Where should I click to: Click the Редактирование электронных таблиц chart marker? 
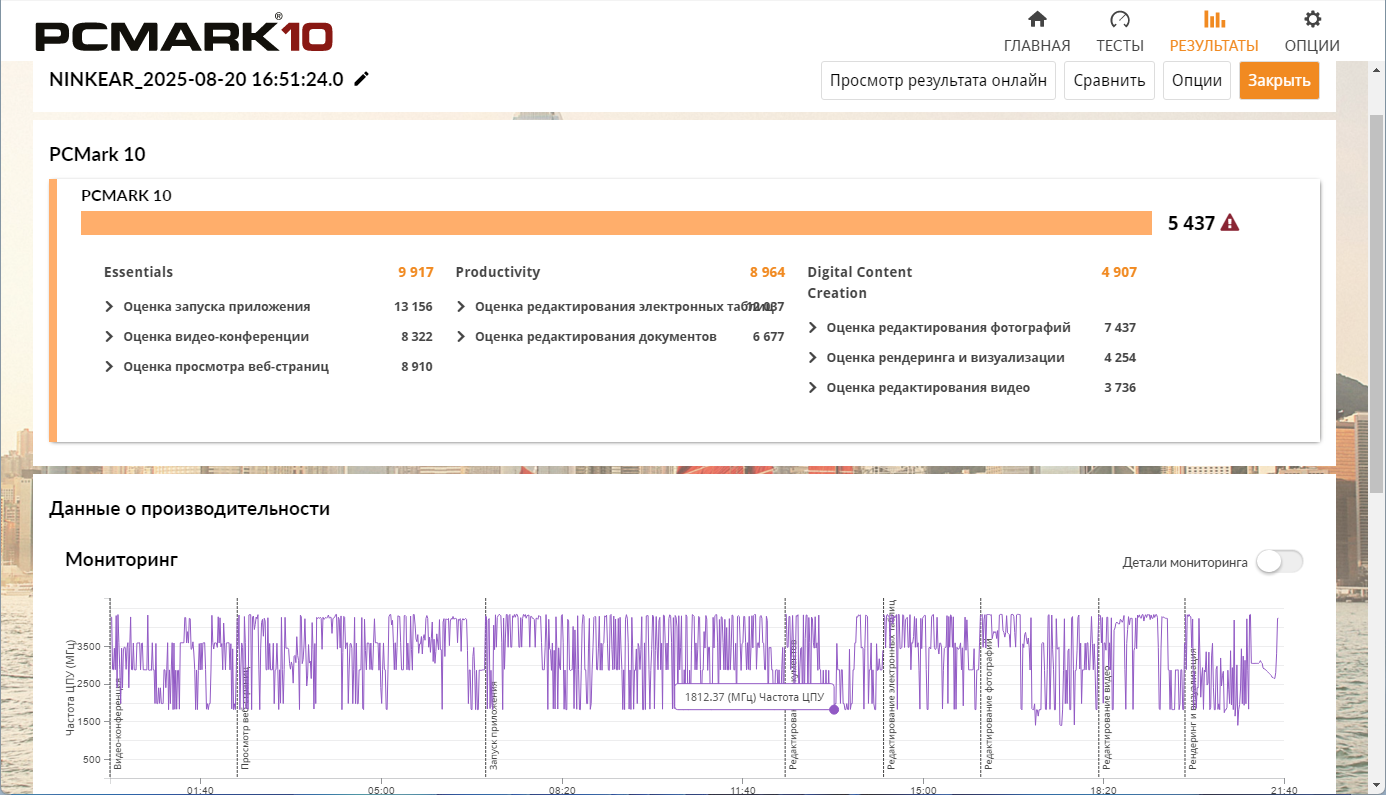(891, 685)
